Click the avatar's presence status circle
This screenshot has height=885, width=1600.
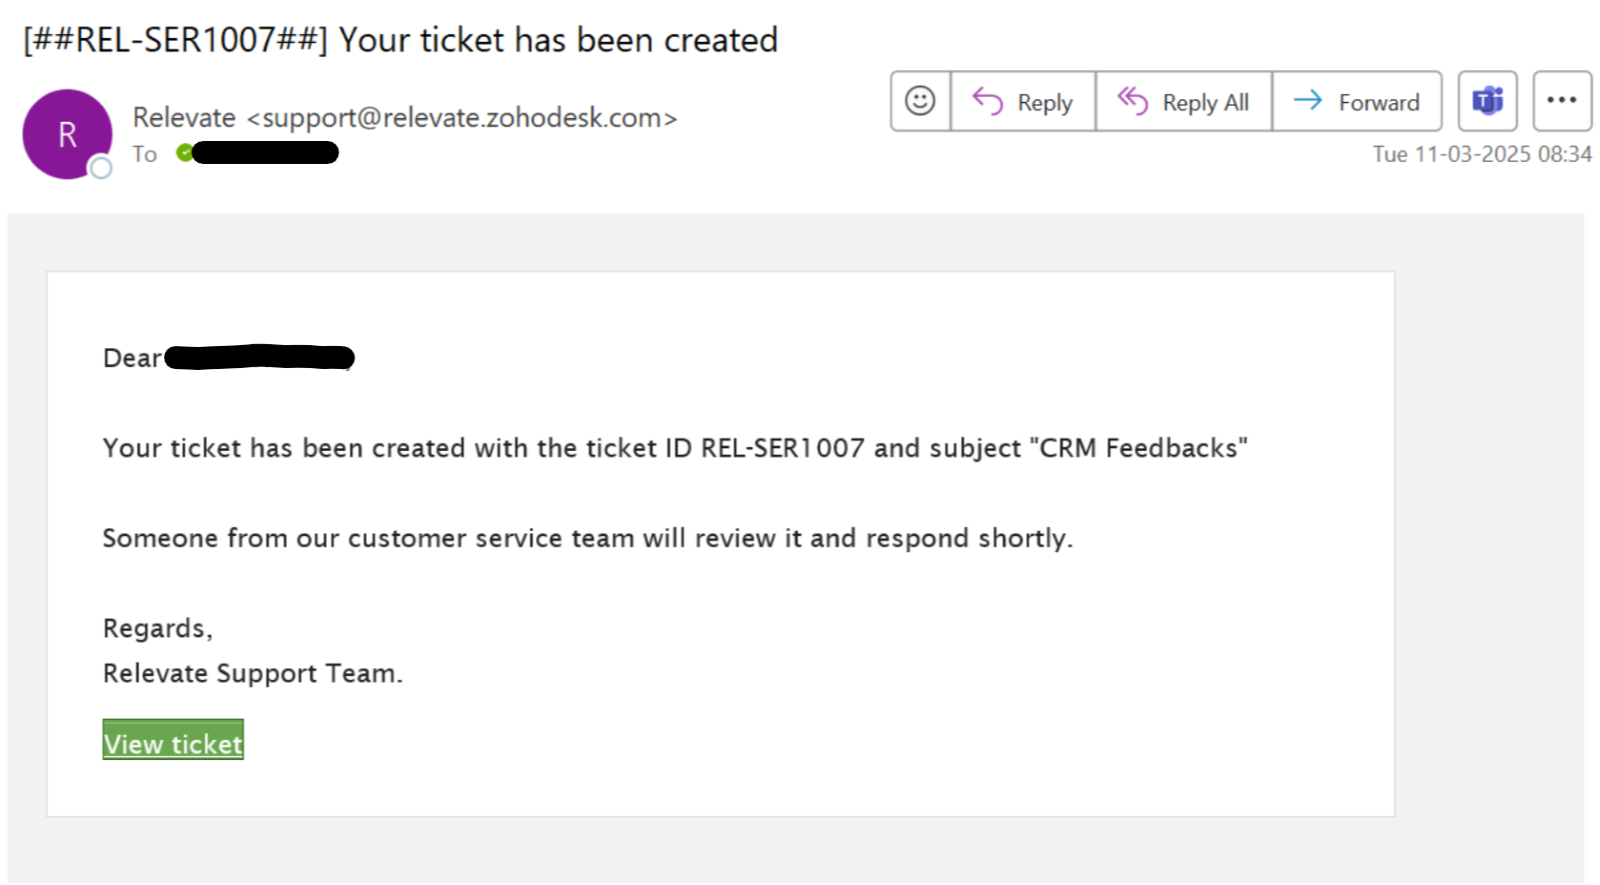[x=101, y=168]
